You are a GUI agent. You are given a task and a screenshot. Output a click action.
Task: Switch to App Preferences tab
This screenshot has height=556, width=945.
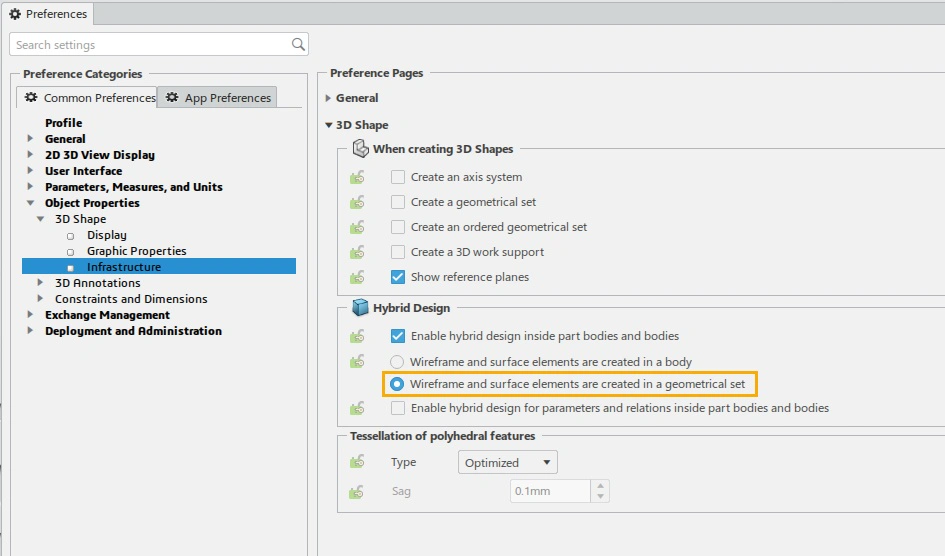point(217,98)
